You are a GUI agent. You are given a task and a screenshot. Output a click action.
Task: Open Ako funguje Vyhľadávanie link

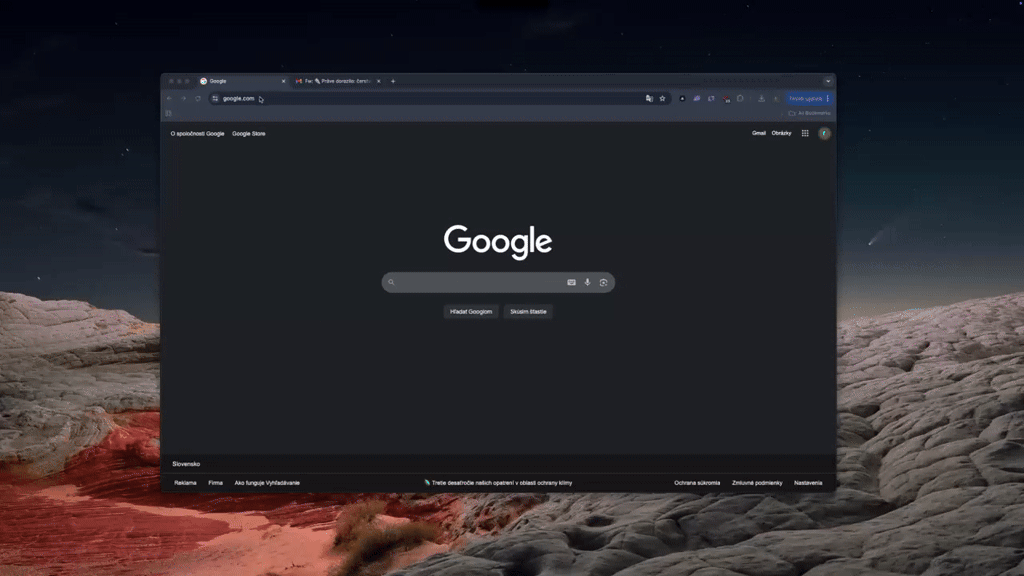click(267, 483)
